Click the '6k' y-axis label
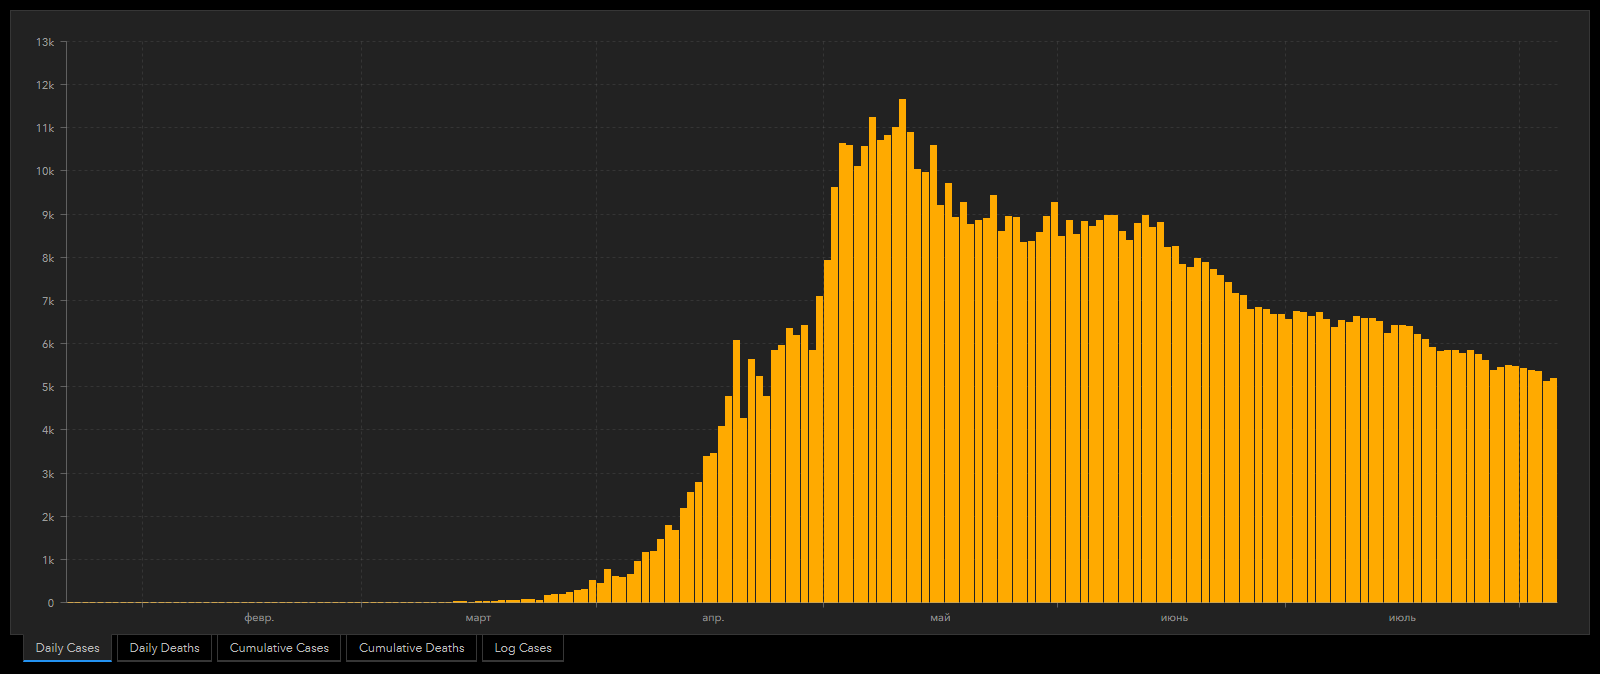The height and width of the screenshot is (674, 1600). tap(48, 344)
